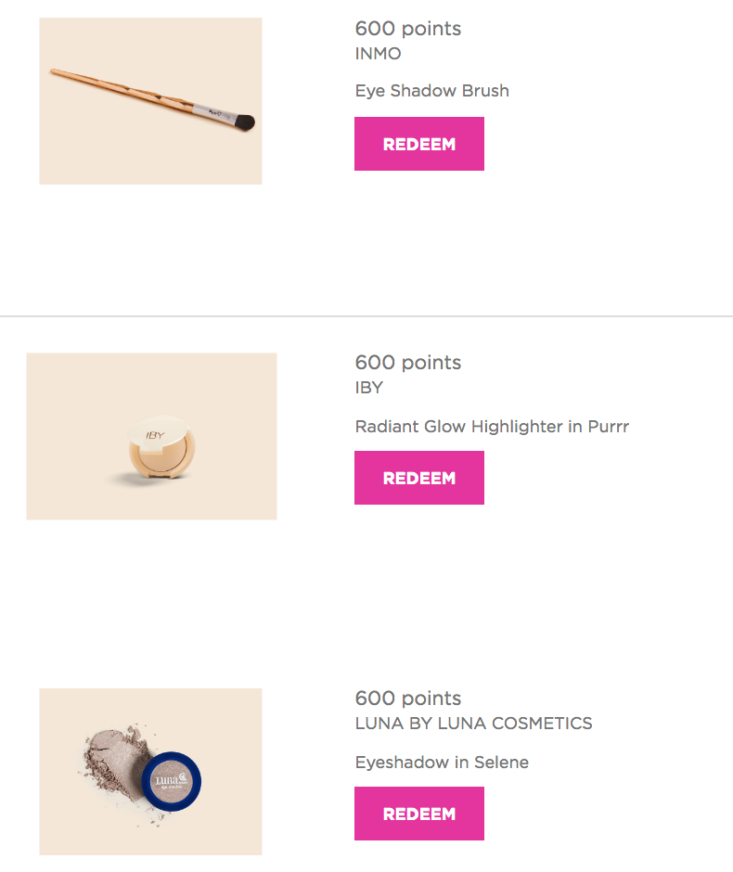Click the 600 points label above INMO

(x=408, y=28)
